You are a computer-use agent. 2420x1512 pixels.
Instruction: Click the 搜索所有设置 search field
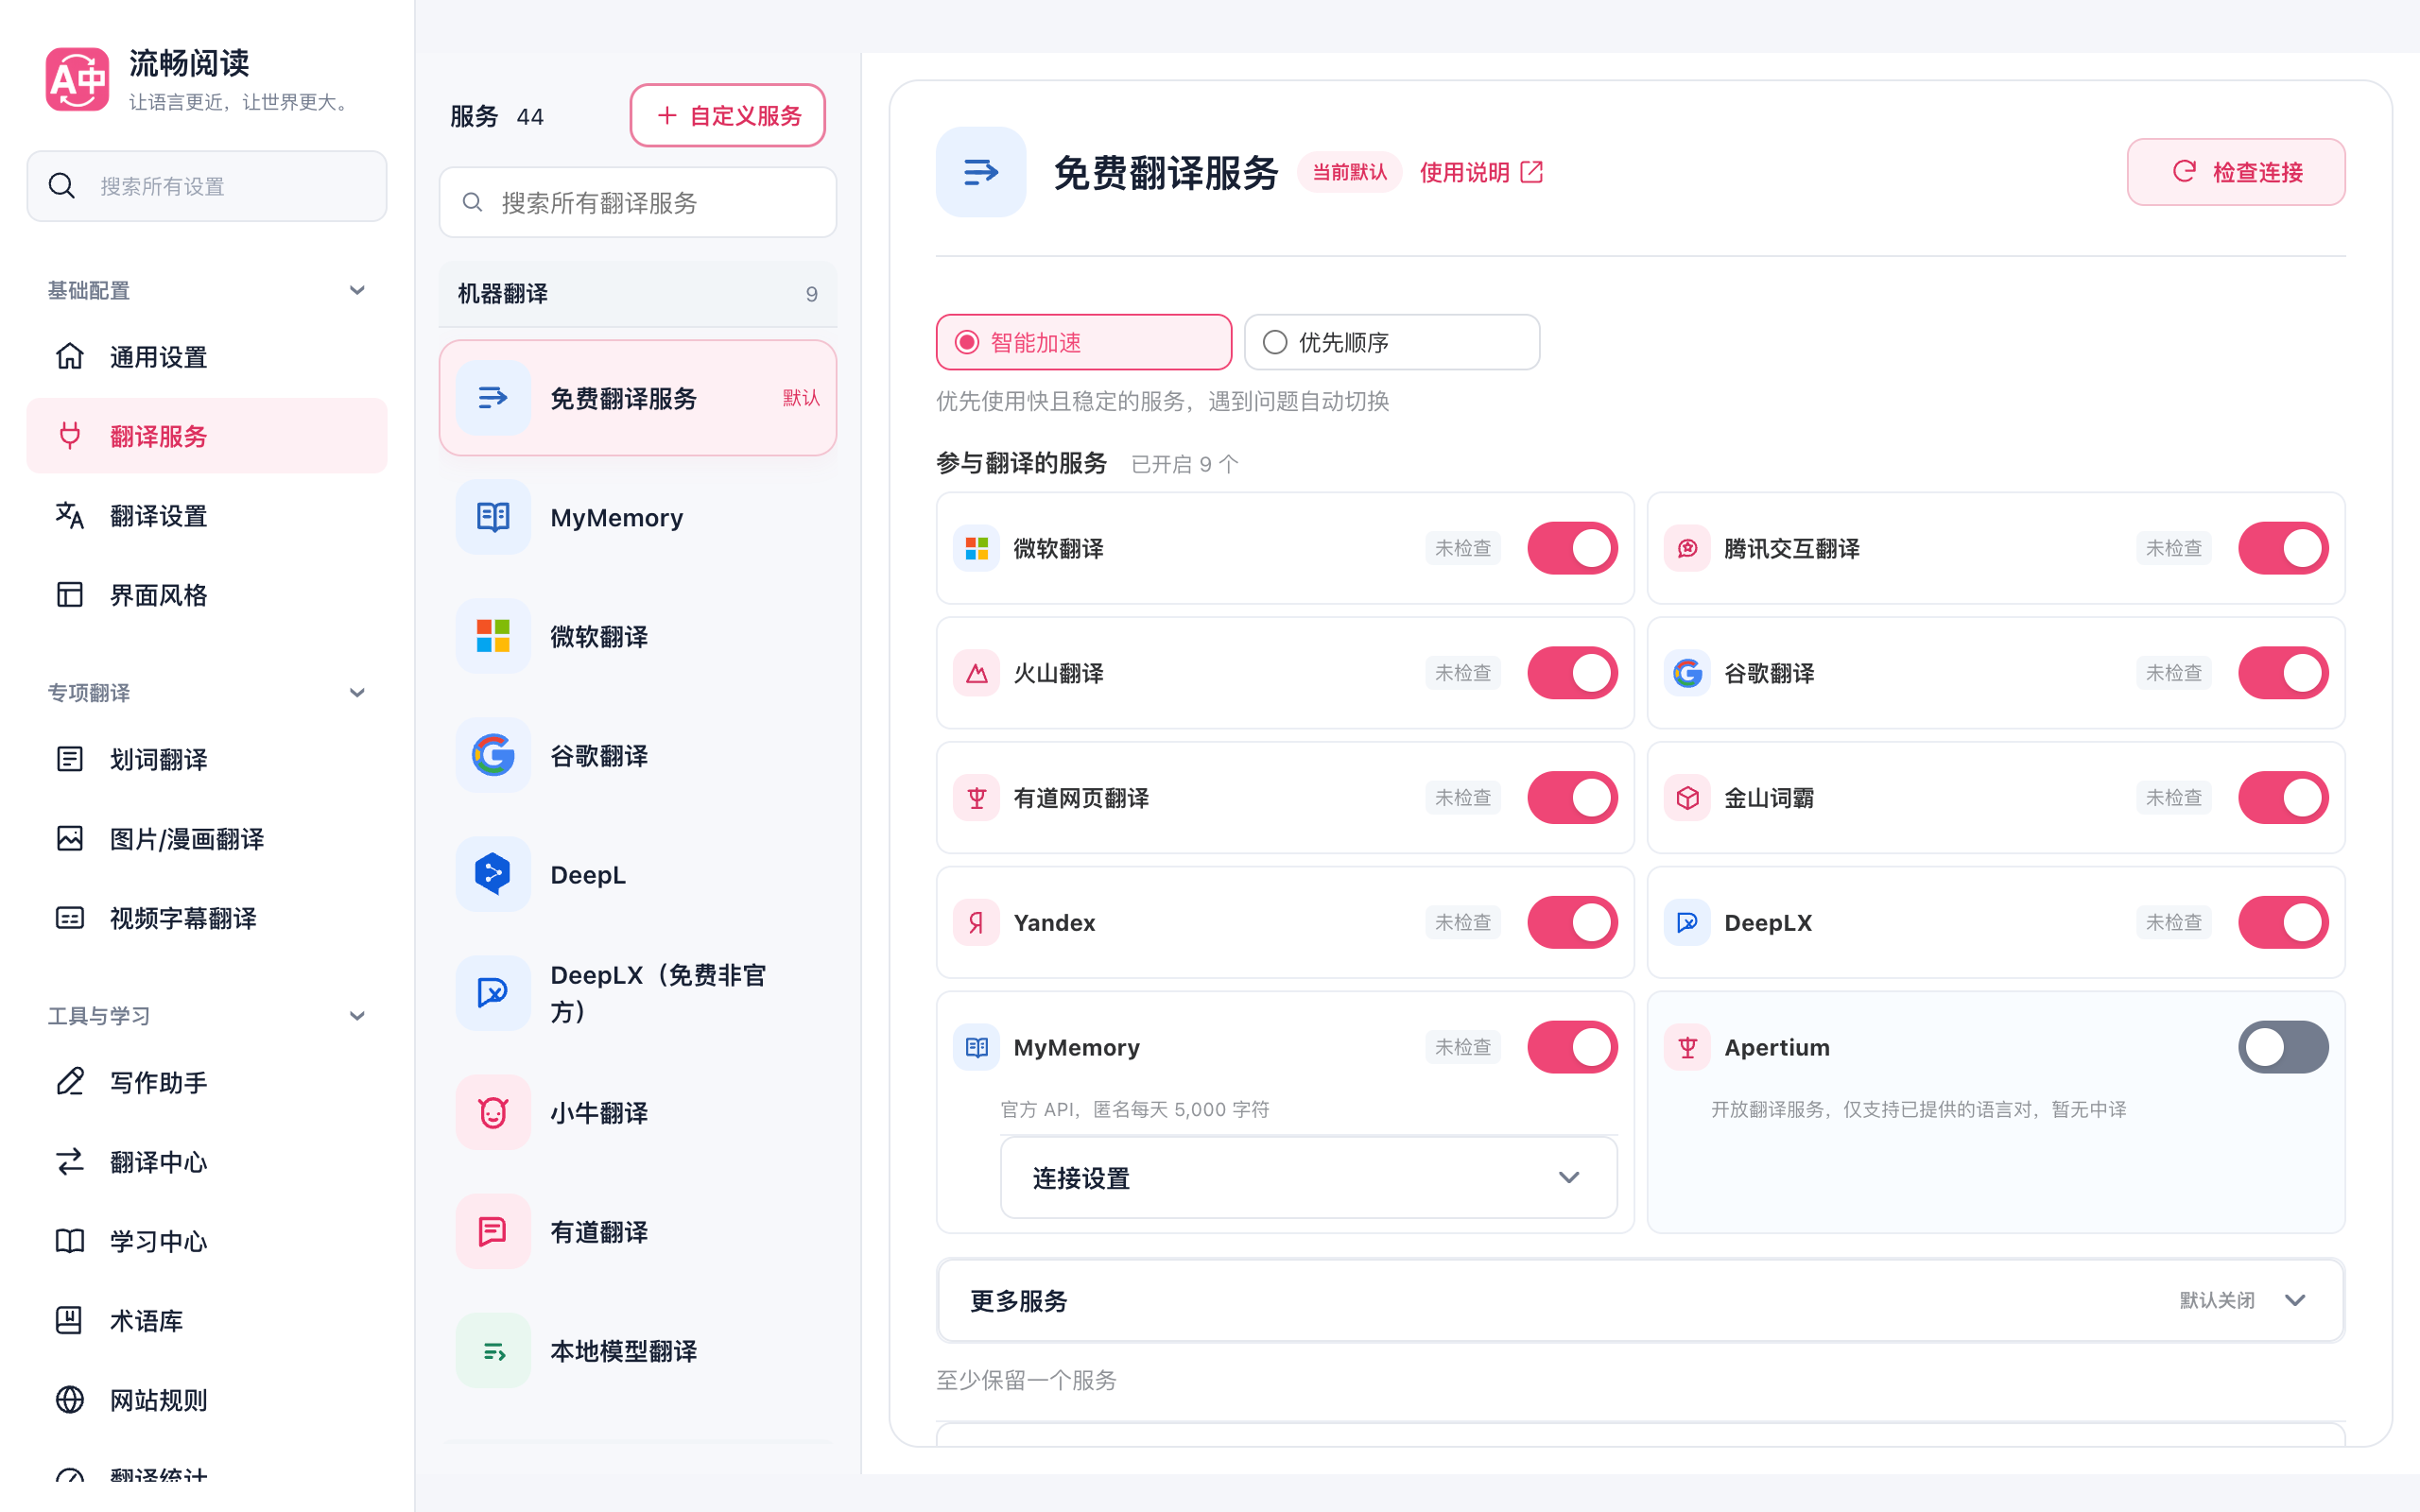click(x=207, y=186)
